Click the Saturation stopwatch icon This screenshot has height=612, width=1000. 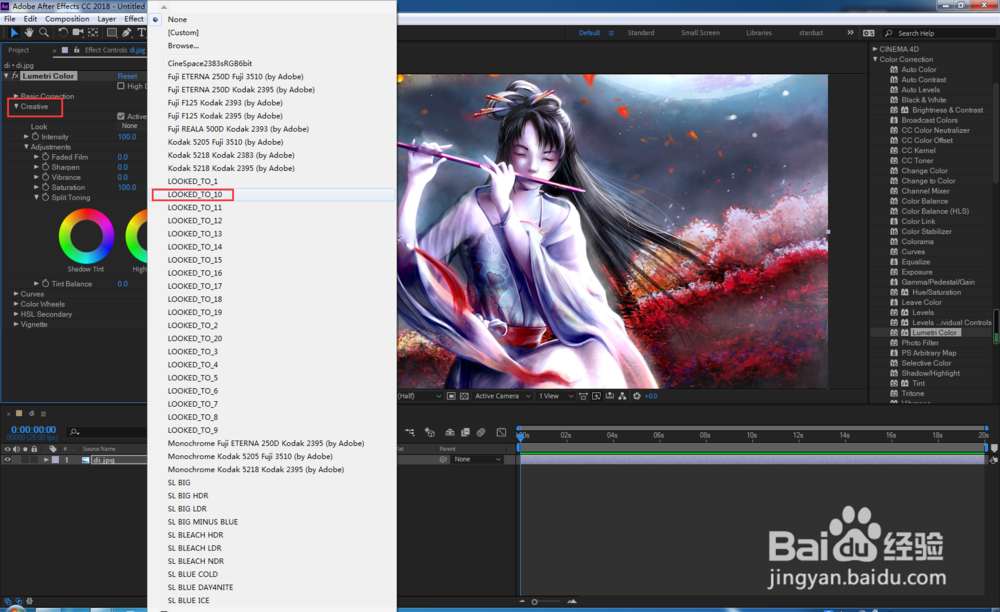pyautogui.click(x=46, y=187)
